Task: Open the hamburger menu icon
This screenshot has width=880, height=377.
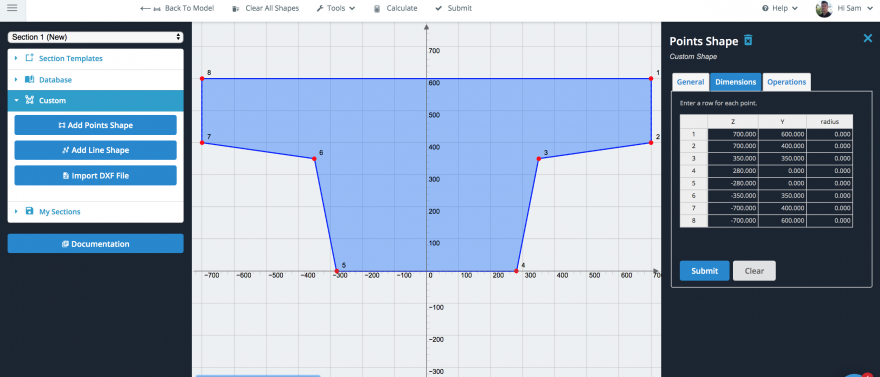Action: [x=12, y=8]
